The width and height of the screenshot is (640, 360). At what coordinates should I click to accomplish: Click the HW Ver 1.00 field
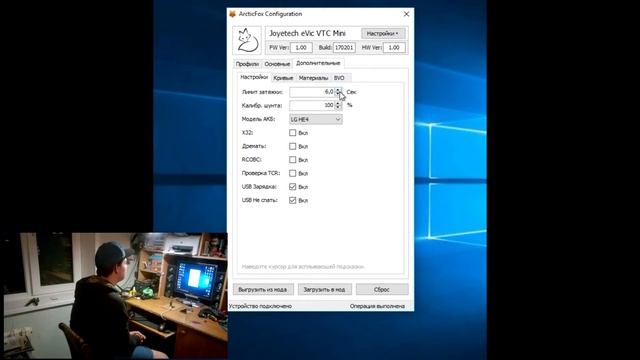click(x=394, y=47)
